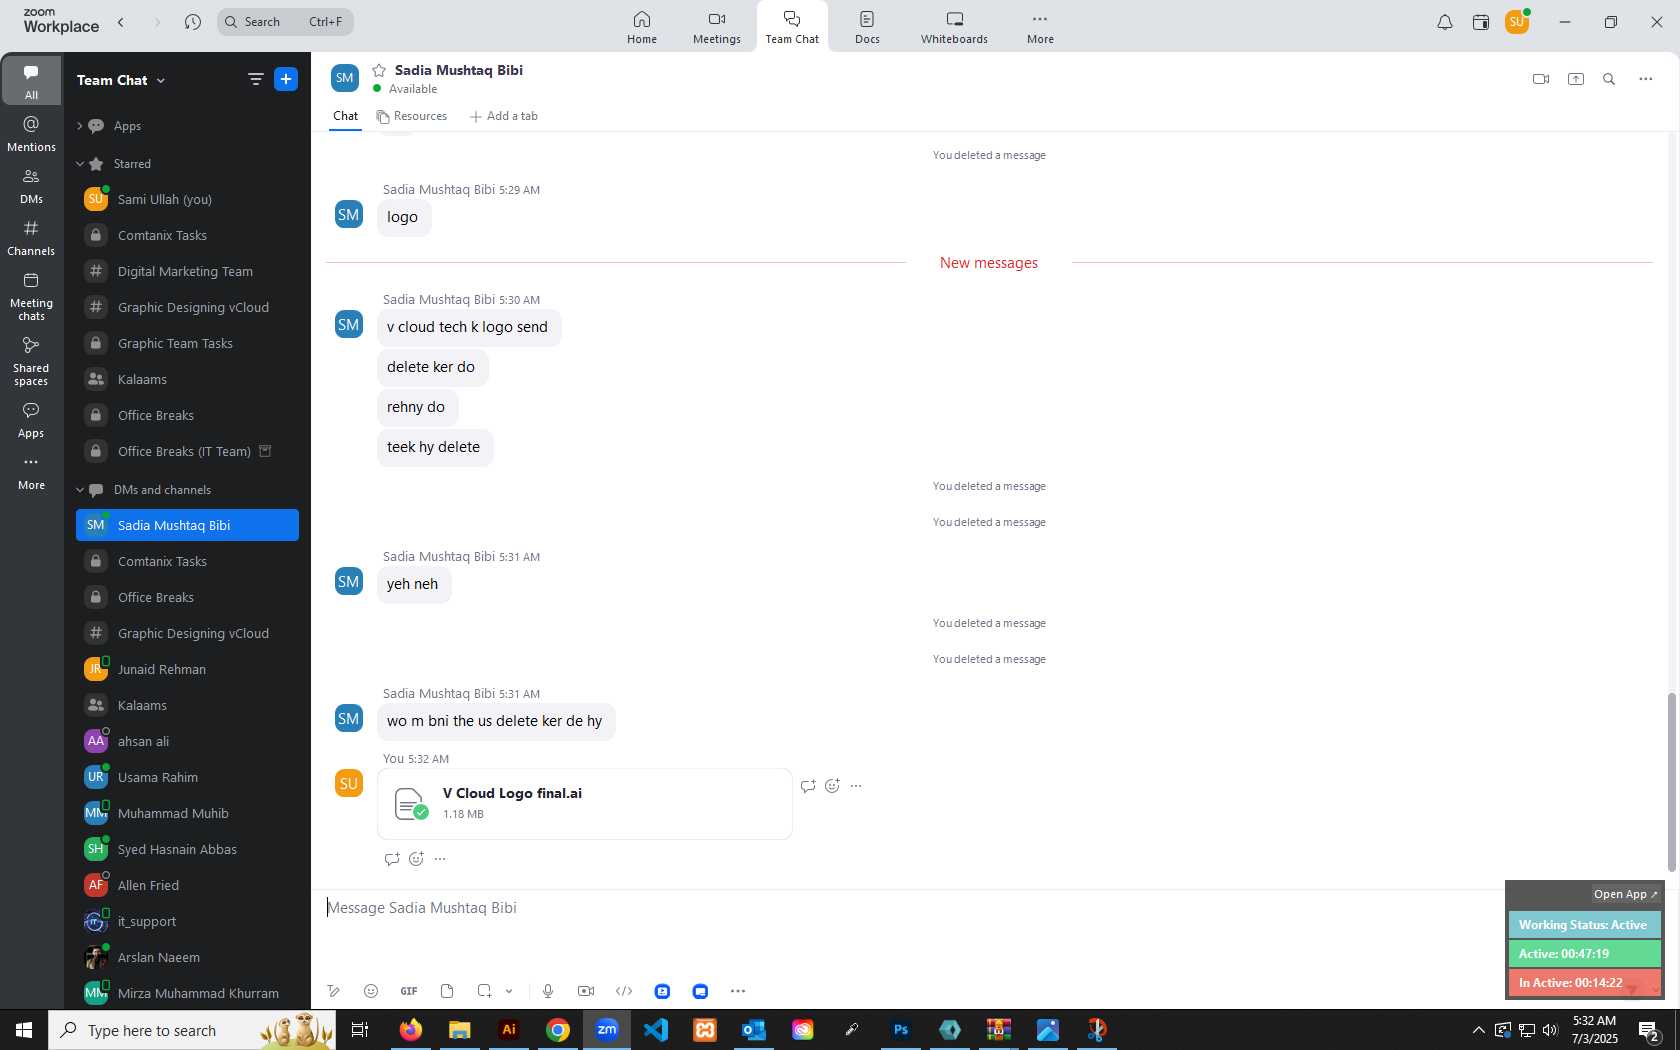Open Sami Ullah (you) chat

click(x=188, y=199)
